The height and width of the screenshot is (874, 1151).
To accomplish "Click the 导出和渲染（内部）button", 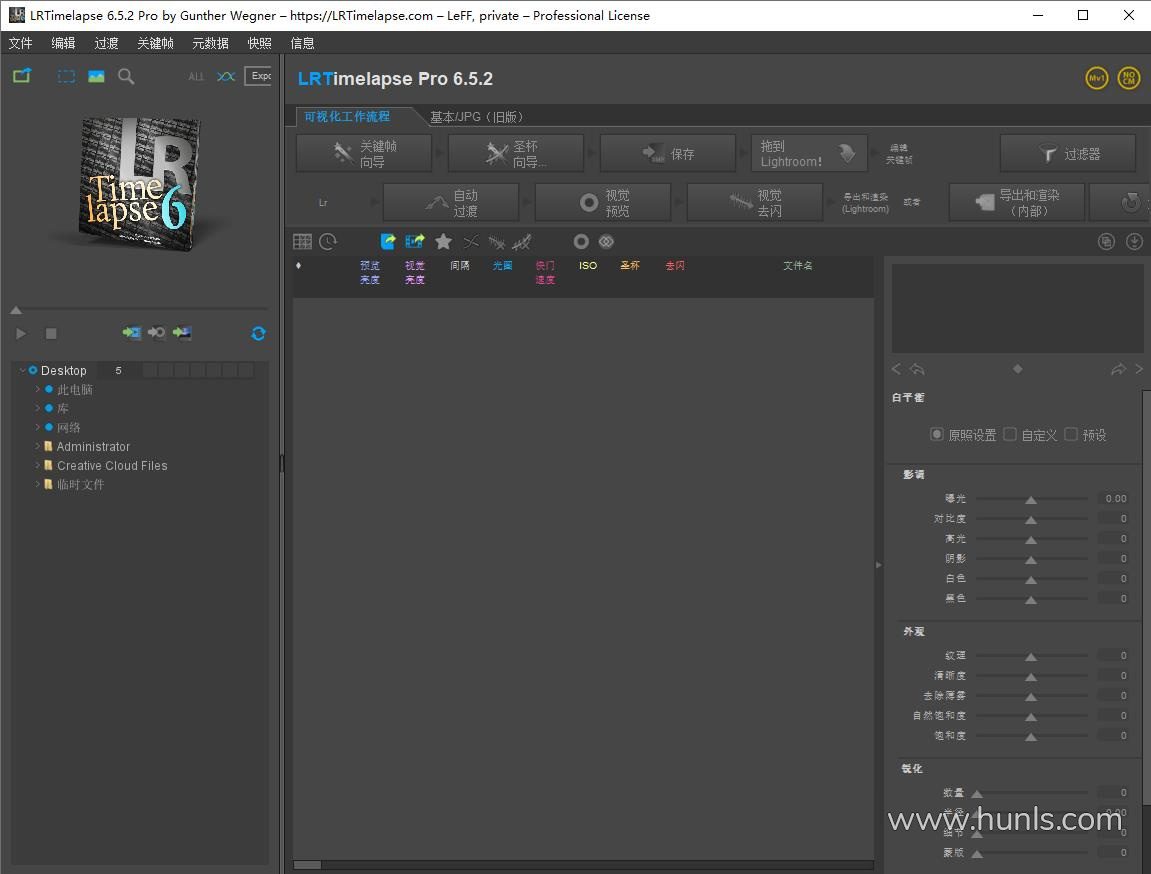I will pos(1017,203).
